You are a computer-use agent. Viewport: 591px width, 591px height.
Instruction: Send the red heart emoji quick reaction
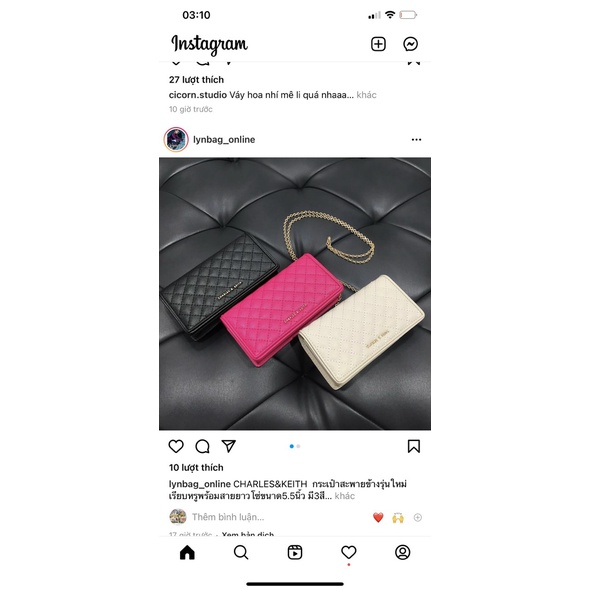click(x=378, y=518)
